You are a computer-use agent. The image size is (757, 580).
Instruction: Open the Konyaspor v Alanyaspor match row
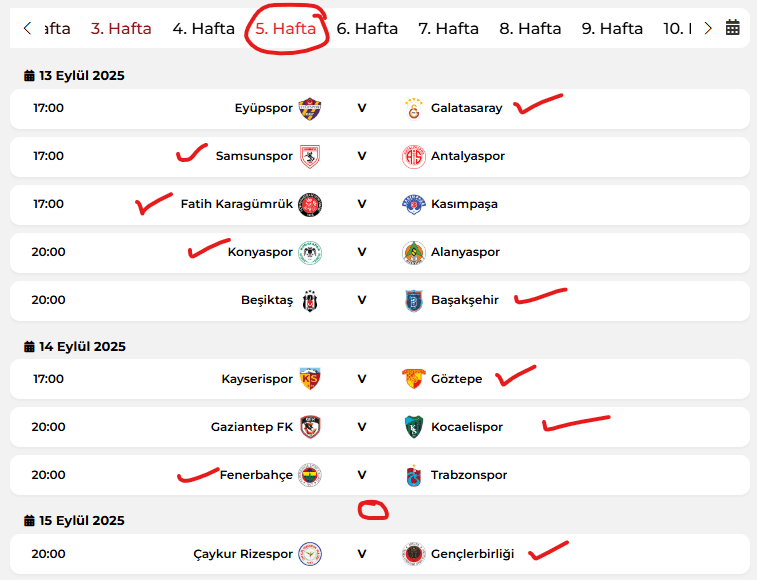click(x=379, y=253)
